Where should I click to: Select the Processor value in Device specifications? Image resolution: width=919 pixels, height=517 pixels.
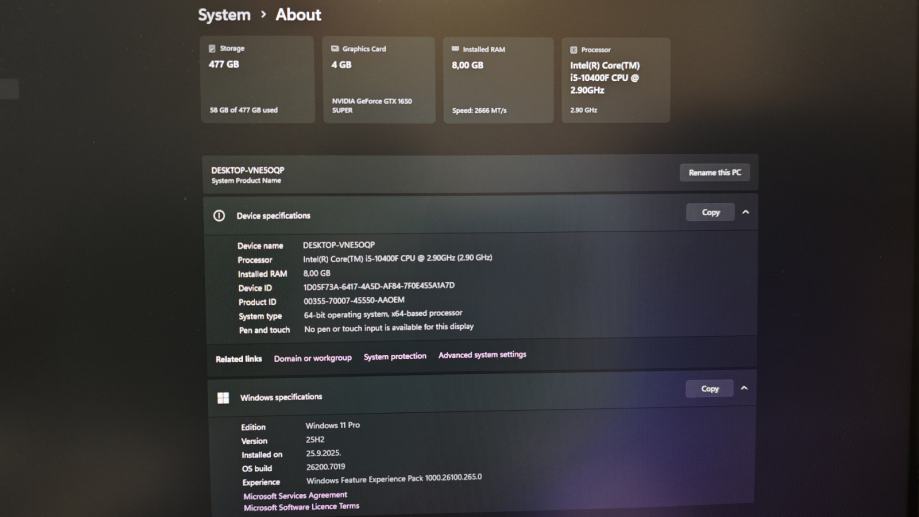click(397, 258)
